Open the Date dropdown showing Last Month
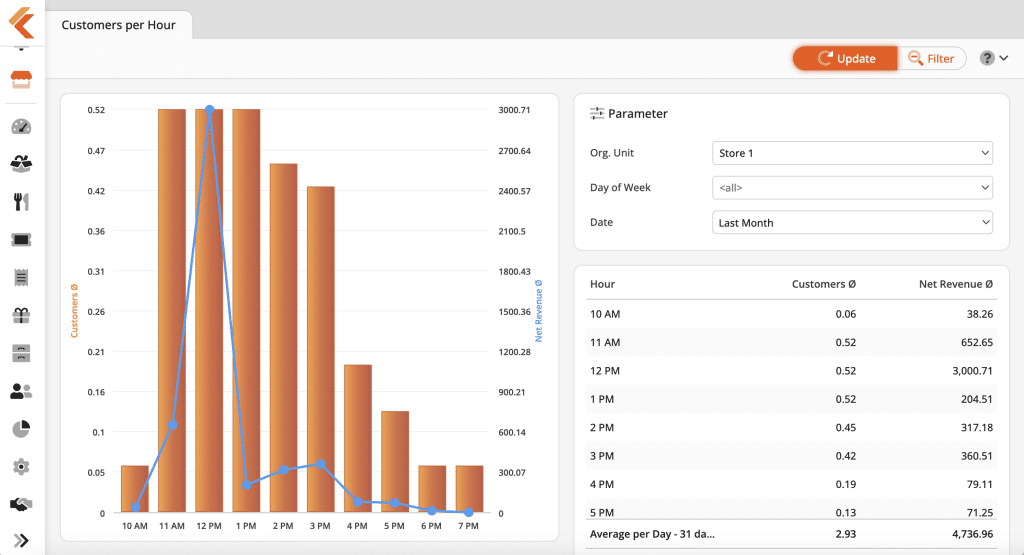 point(852,223)
